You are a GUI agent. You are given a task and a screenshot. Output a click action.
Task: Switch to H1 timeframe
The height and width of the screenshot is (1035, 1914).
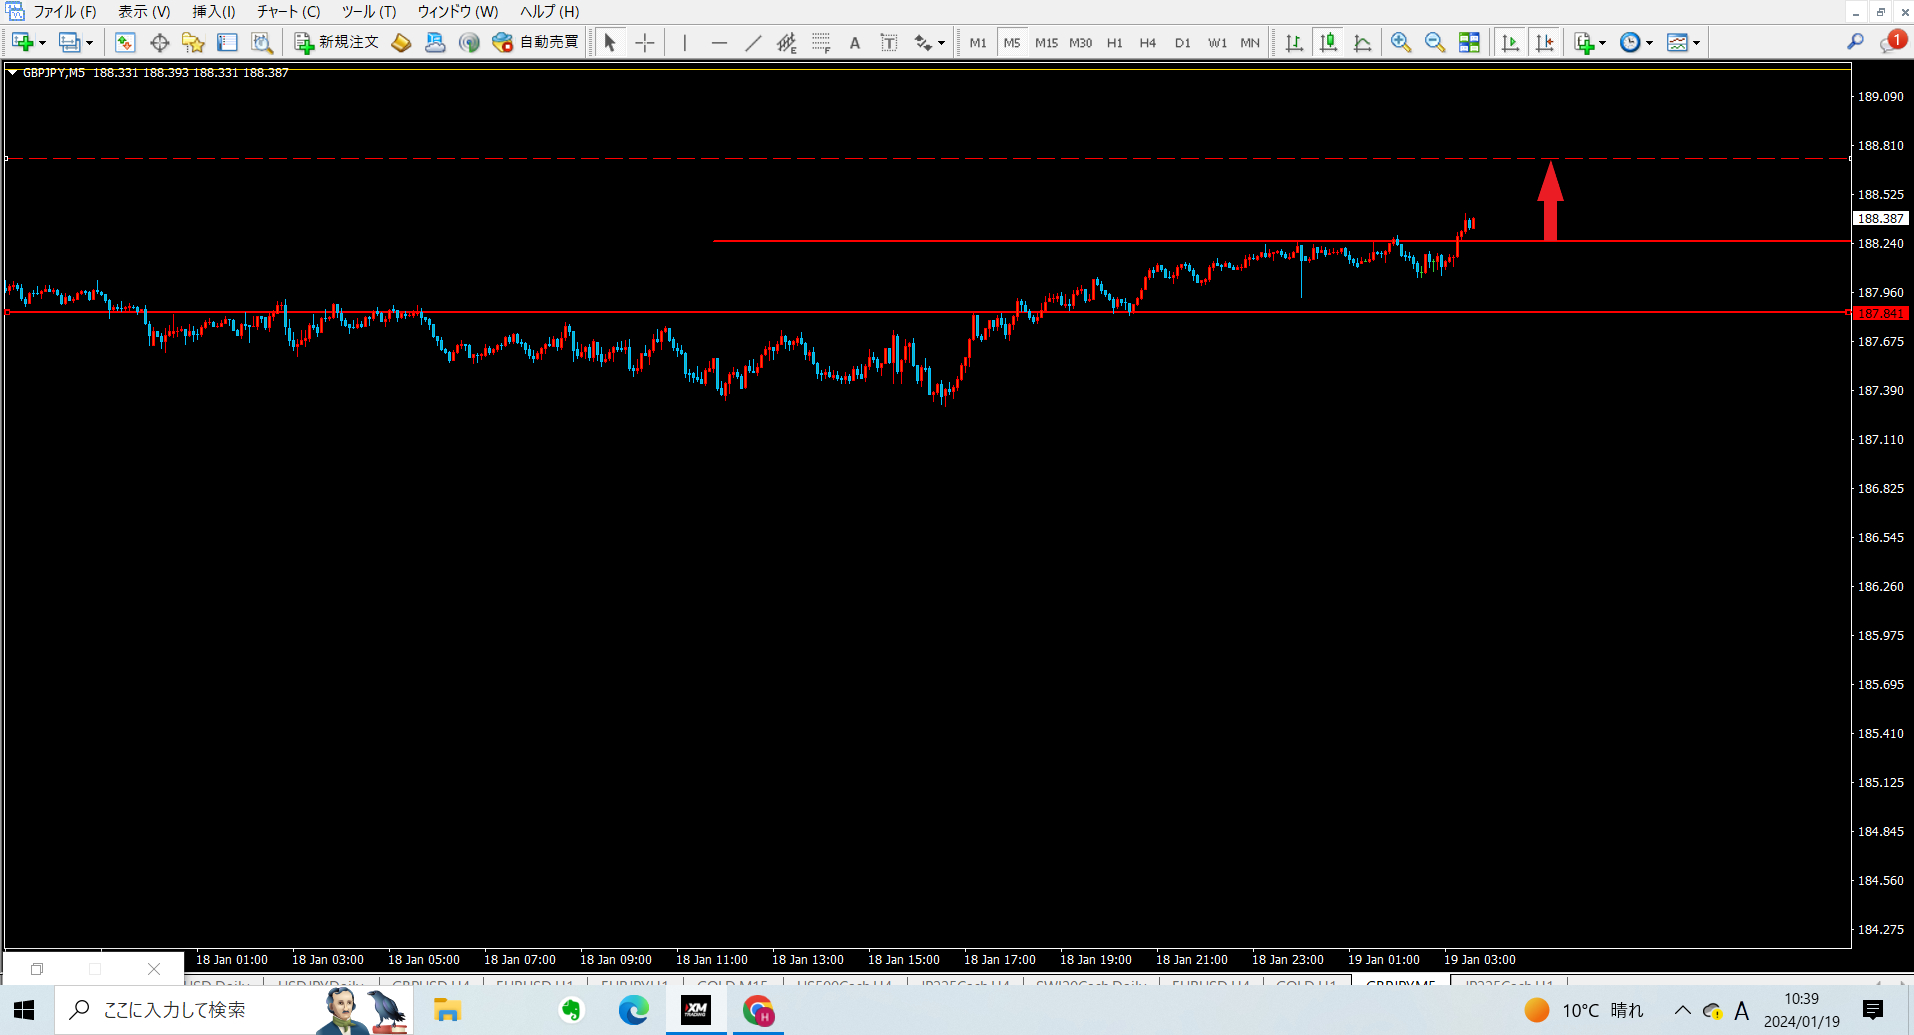click(1114, 42)
